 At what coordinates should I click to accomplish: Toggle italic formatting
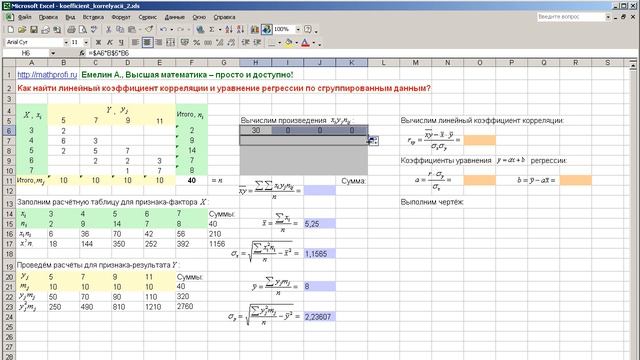109,42
